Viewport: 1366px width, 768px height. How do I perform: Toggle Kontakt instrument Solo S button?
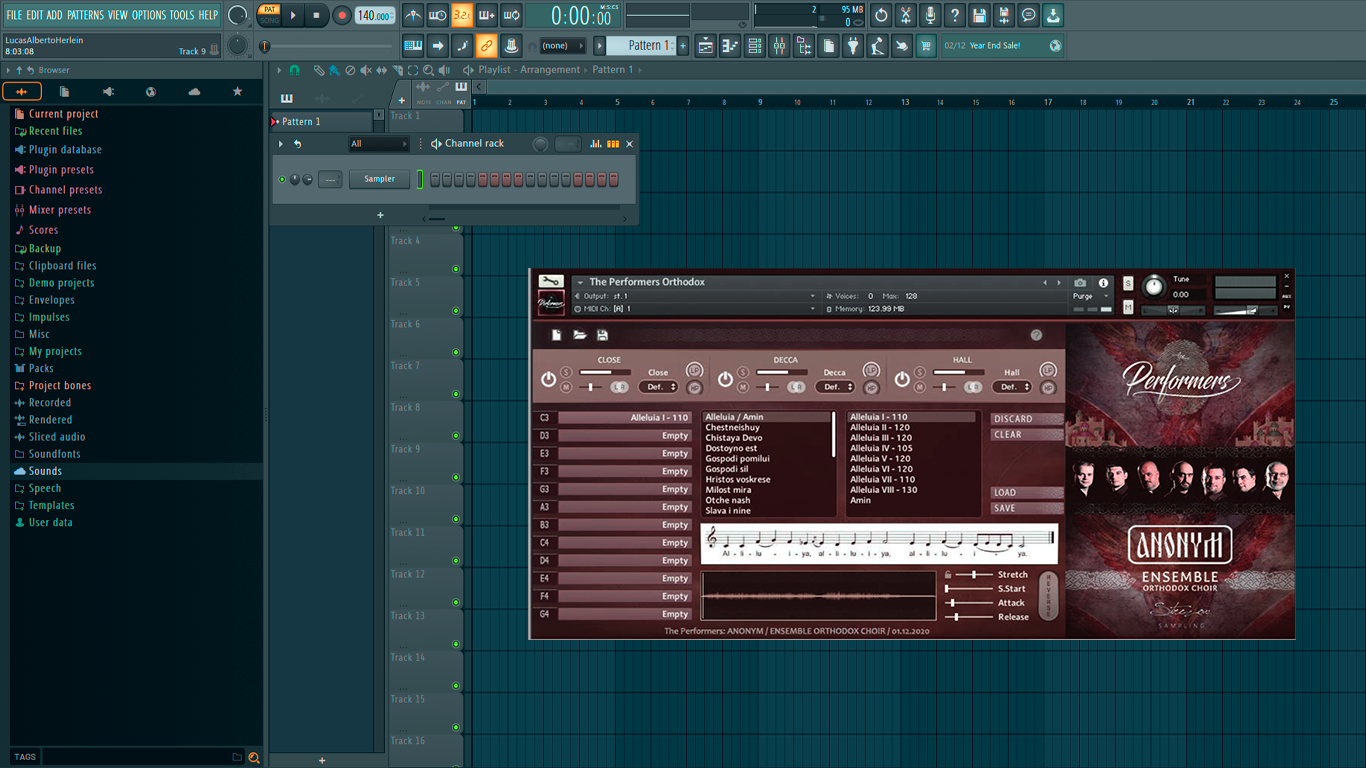pyautogui.click(x=1128, y=283)
